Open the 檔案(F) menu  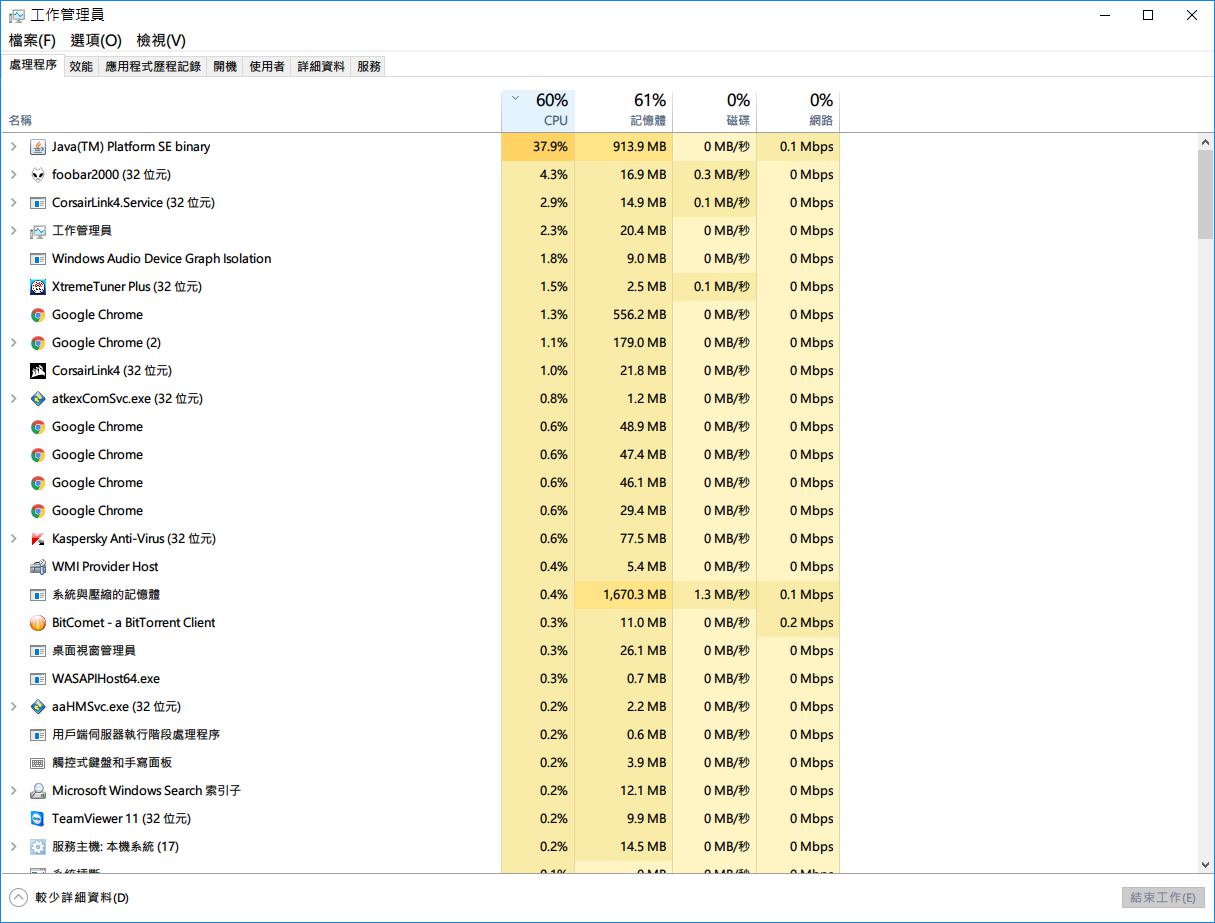(32, 40)
